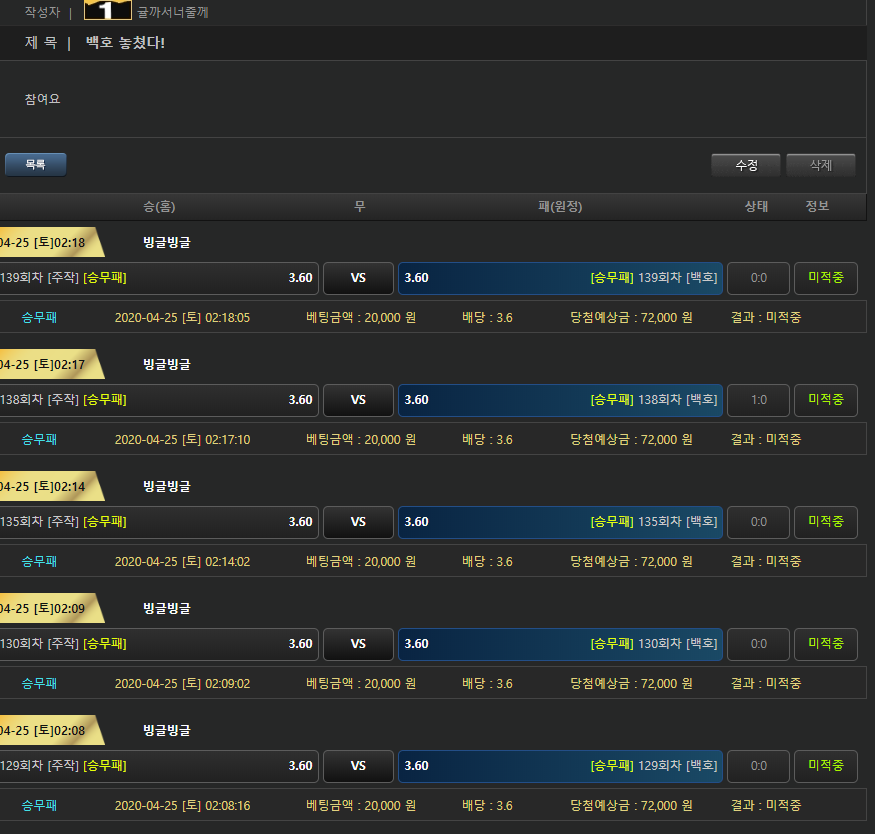Click the 미적중 button for round 139

[x=825, y=278]
